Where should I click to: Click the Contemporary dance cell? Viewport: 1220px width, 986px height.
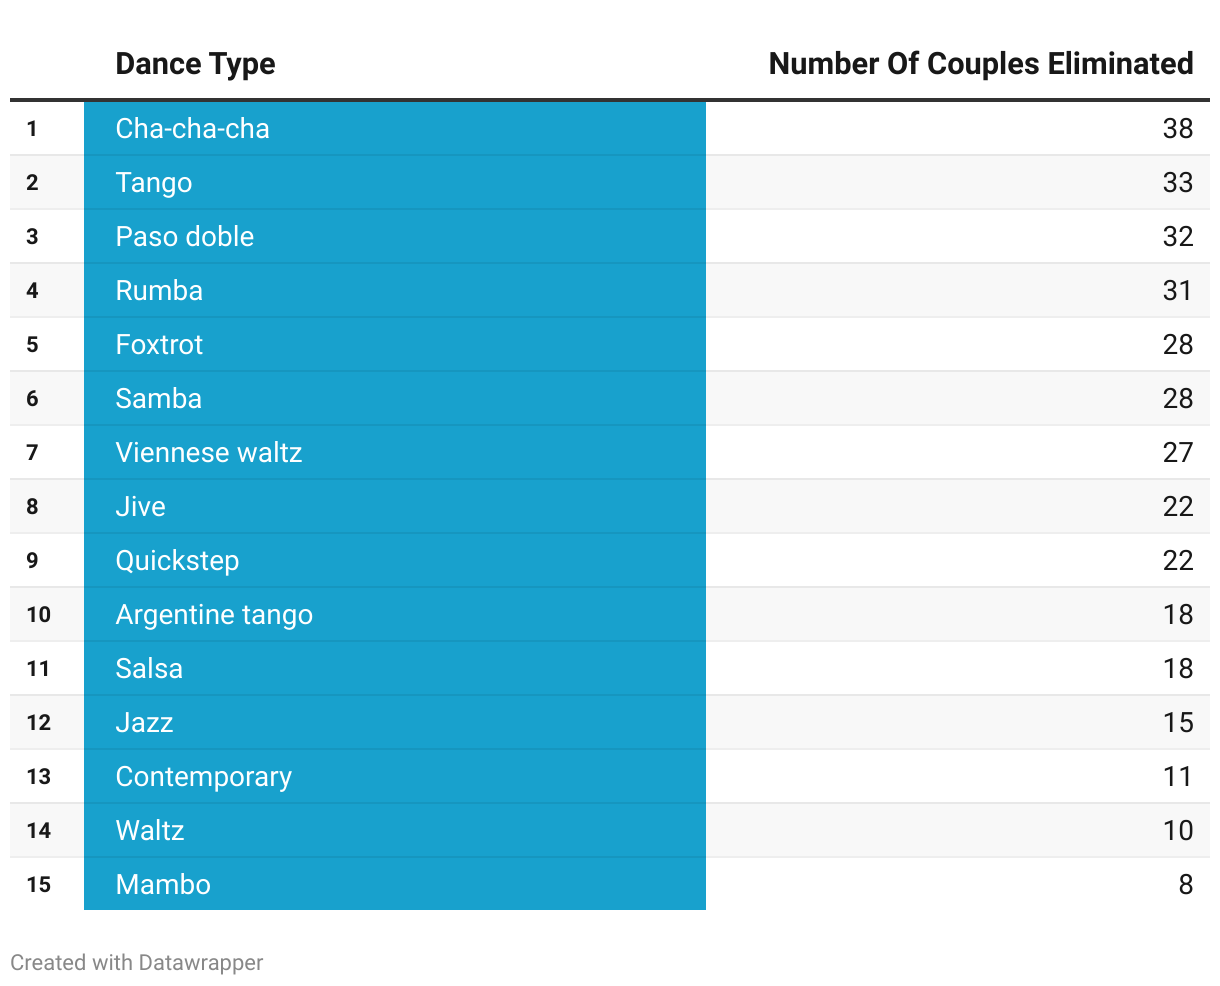pos(204,777)
